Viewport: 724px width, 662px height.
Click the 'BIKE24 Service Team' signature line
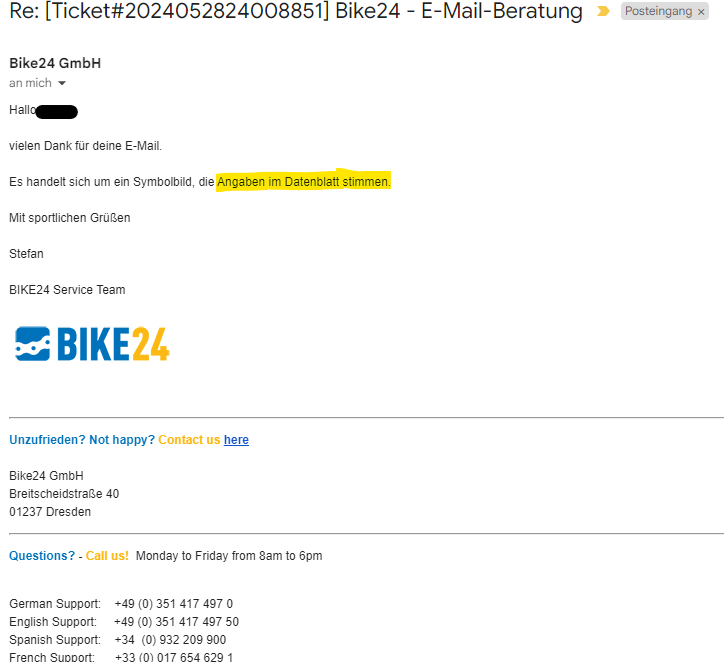click(67, 290)
